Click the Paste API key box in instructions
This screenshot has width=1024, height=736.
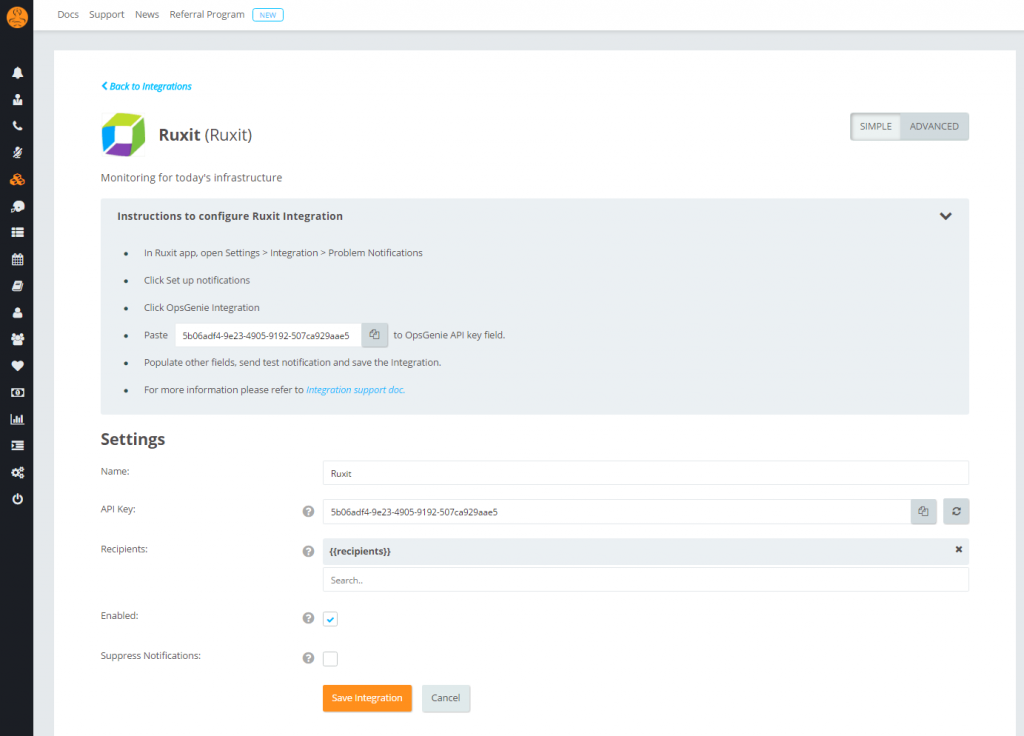pyautogui.click(x=268, y=335)
